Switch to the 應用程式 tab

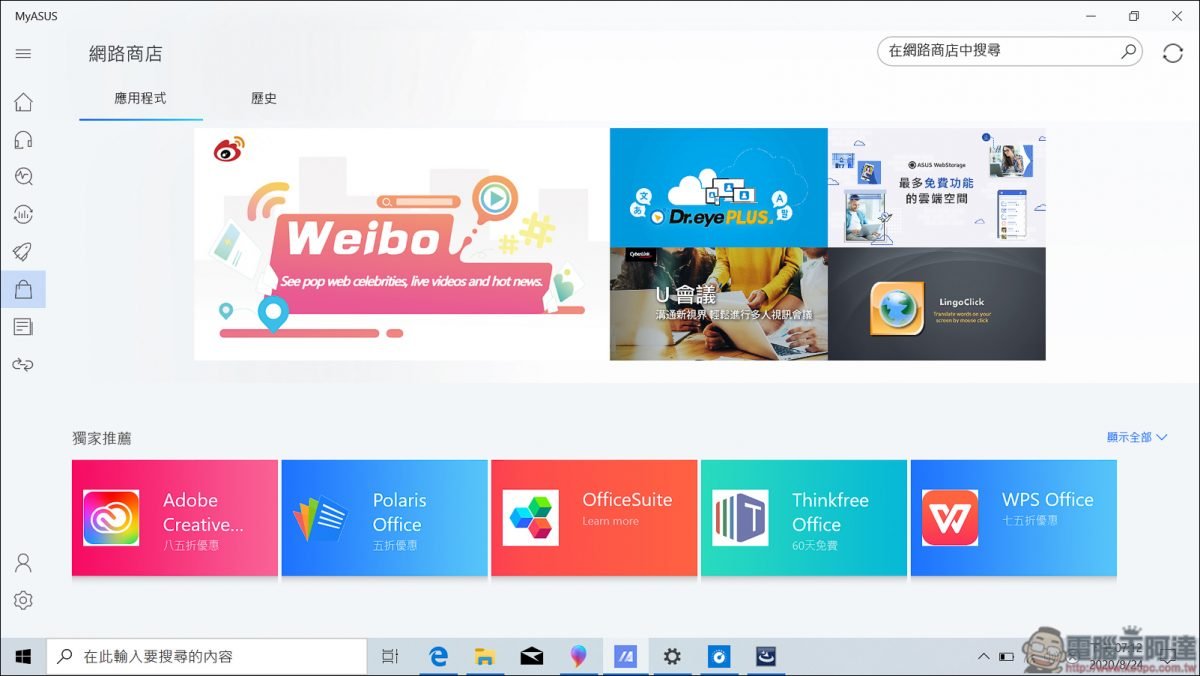[x=140, y=98]
